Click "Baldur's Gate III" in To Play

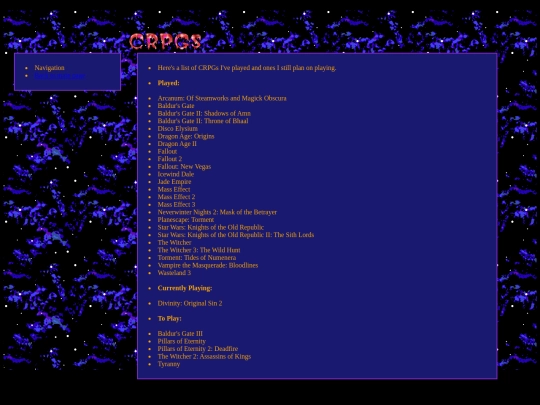(180, 334)
